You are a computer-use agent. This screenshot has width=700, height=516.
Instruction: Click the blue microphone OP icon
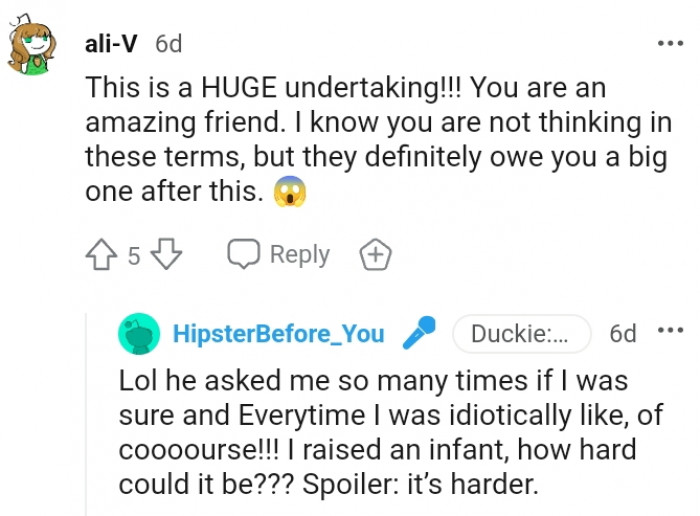419,333
